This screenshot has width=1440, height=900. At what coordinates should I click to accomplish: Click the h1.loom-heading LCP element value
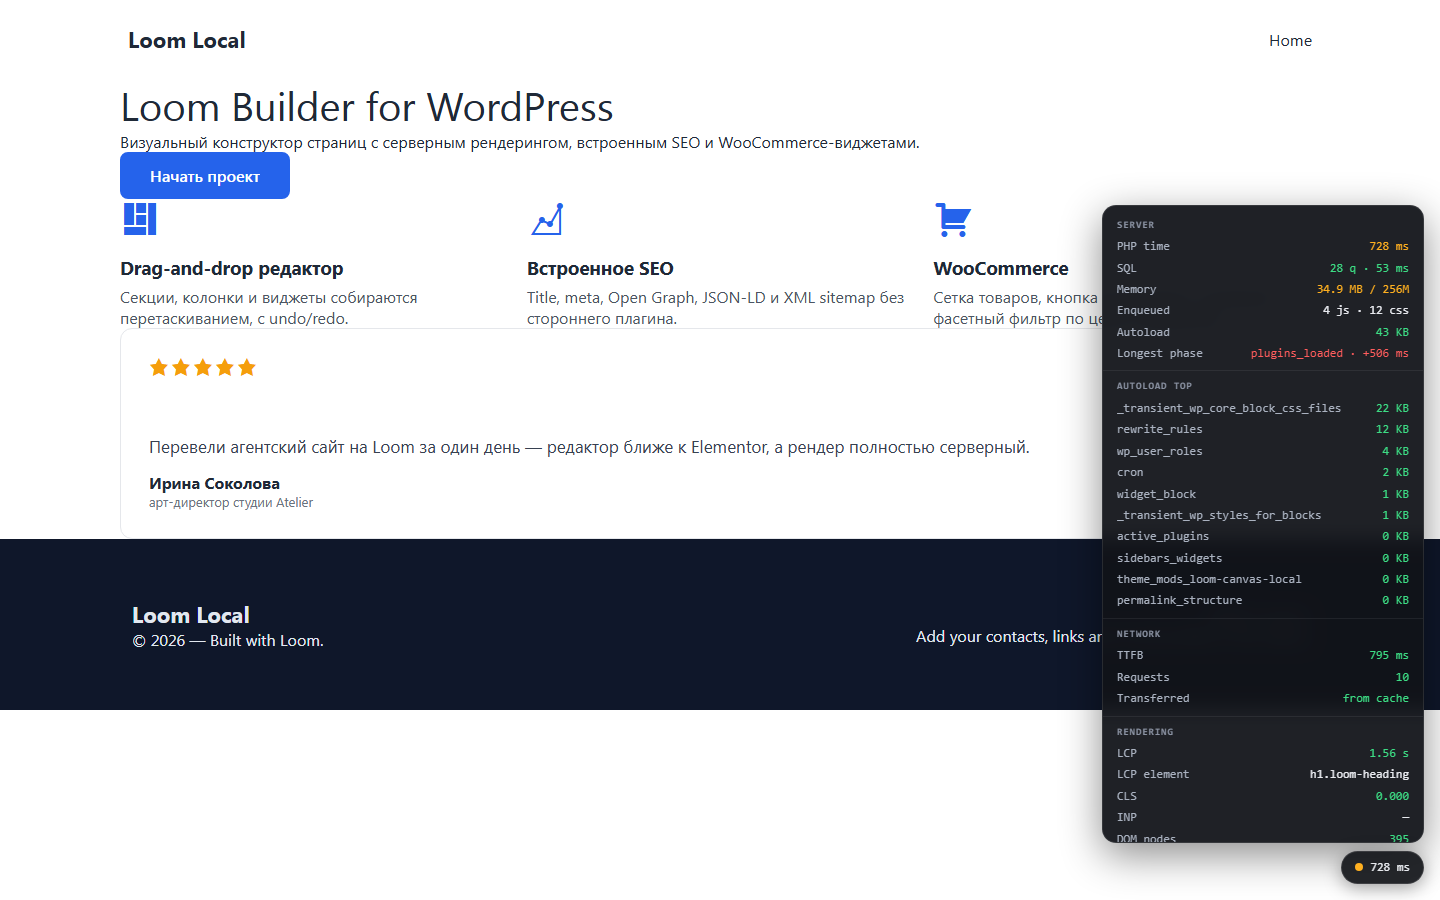pos(1359,774)
